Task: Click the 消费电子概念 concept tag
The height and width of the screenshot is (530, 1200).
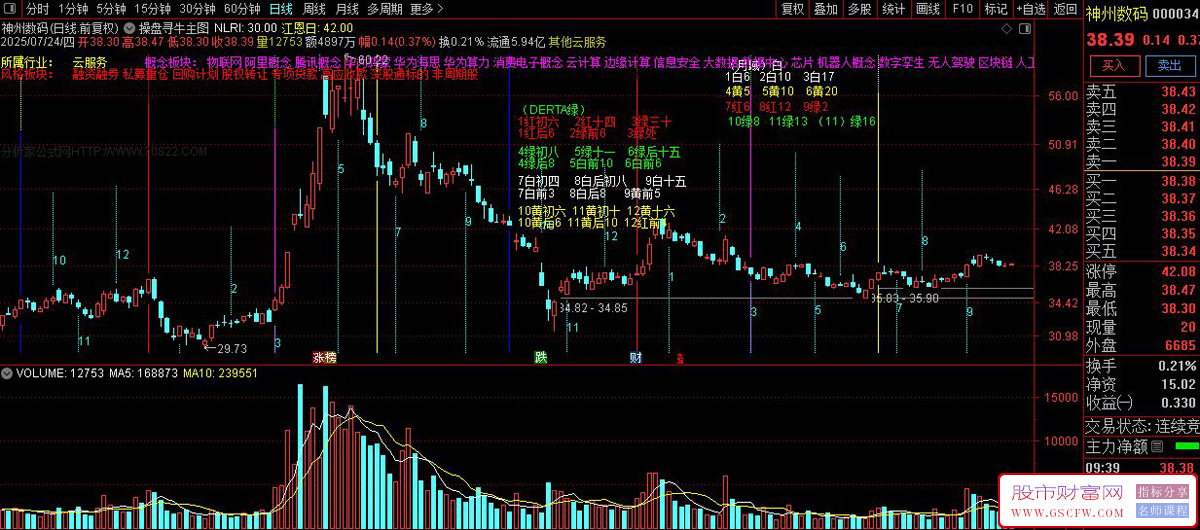Action: pos(527,62)
